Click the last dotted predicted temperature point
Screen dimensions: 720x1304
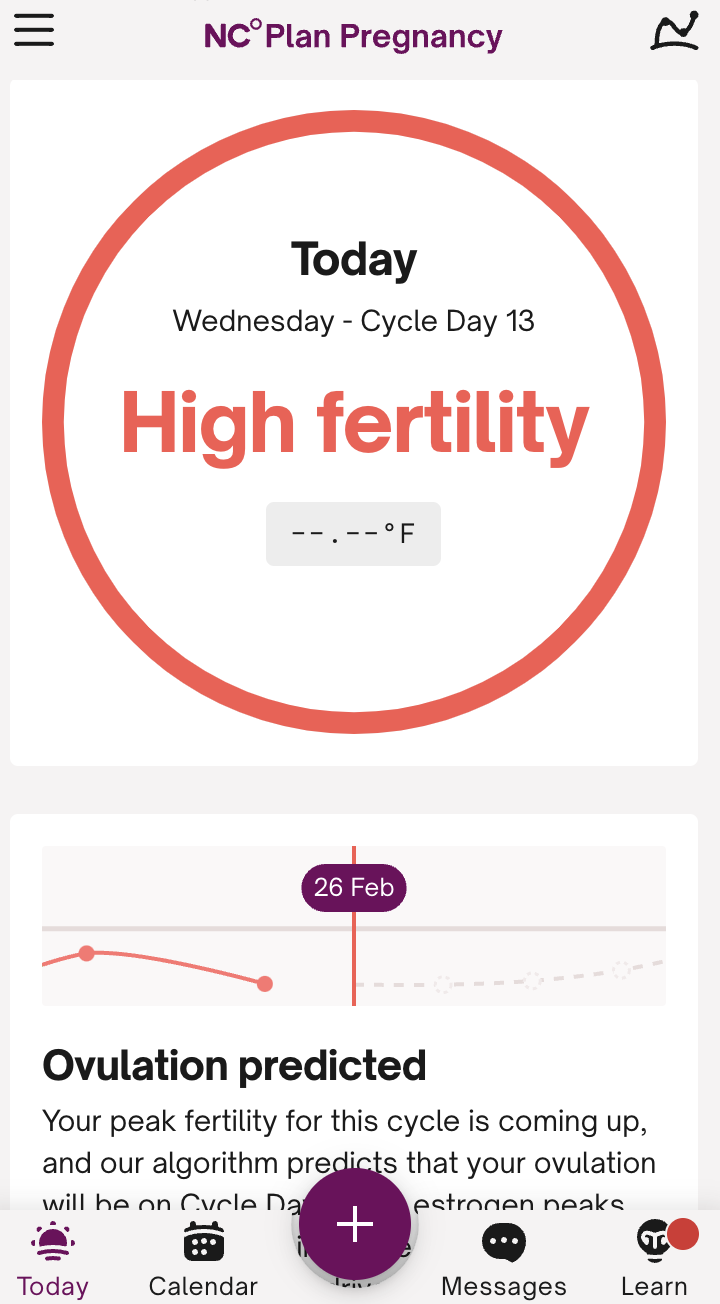[621, 970]
